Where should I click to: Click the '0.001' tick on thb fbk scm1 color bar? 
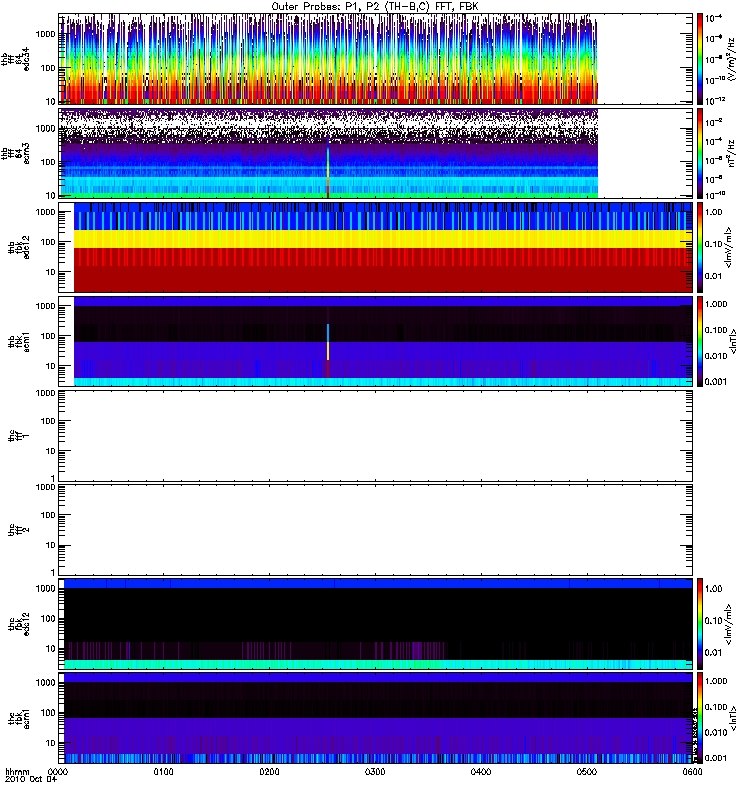tap(716, 382)
